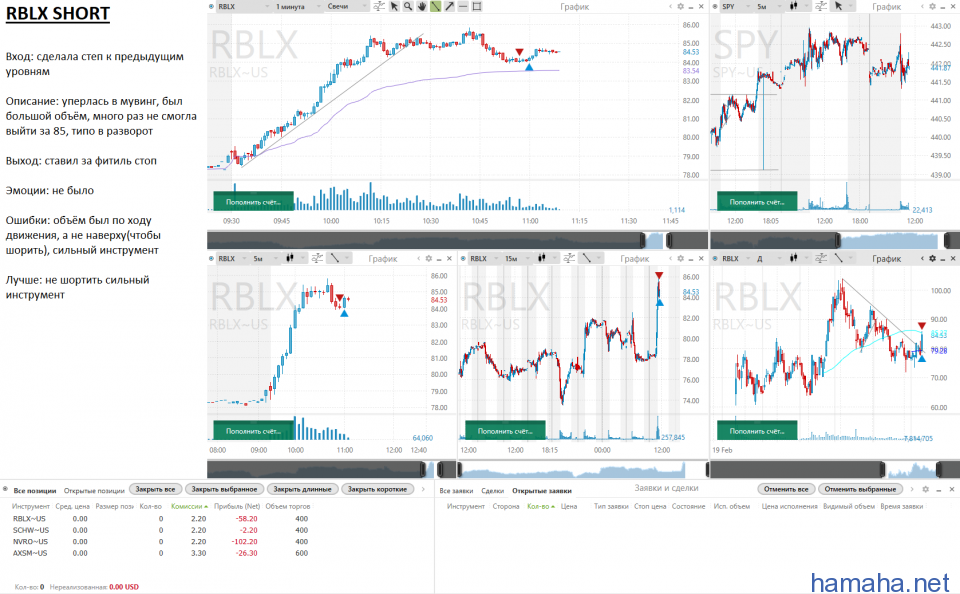Select line tool on the RBLX 5м chart
Image resolution: width=960 pixels, height=594 pixels.
[x=334, y=258]
